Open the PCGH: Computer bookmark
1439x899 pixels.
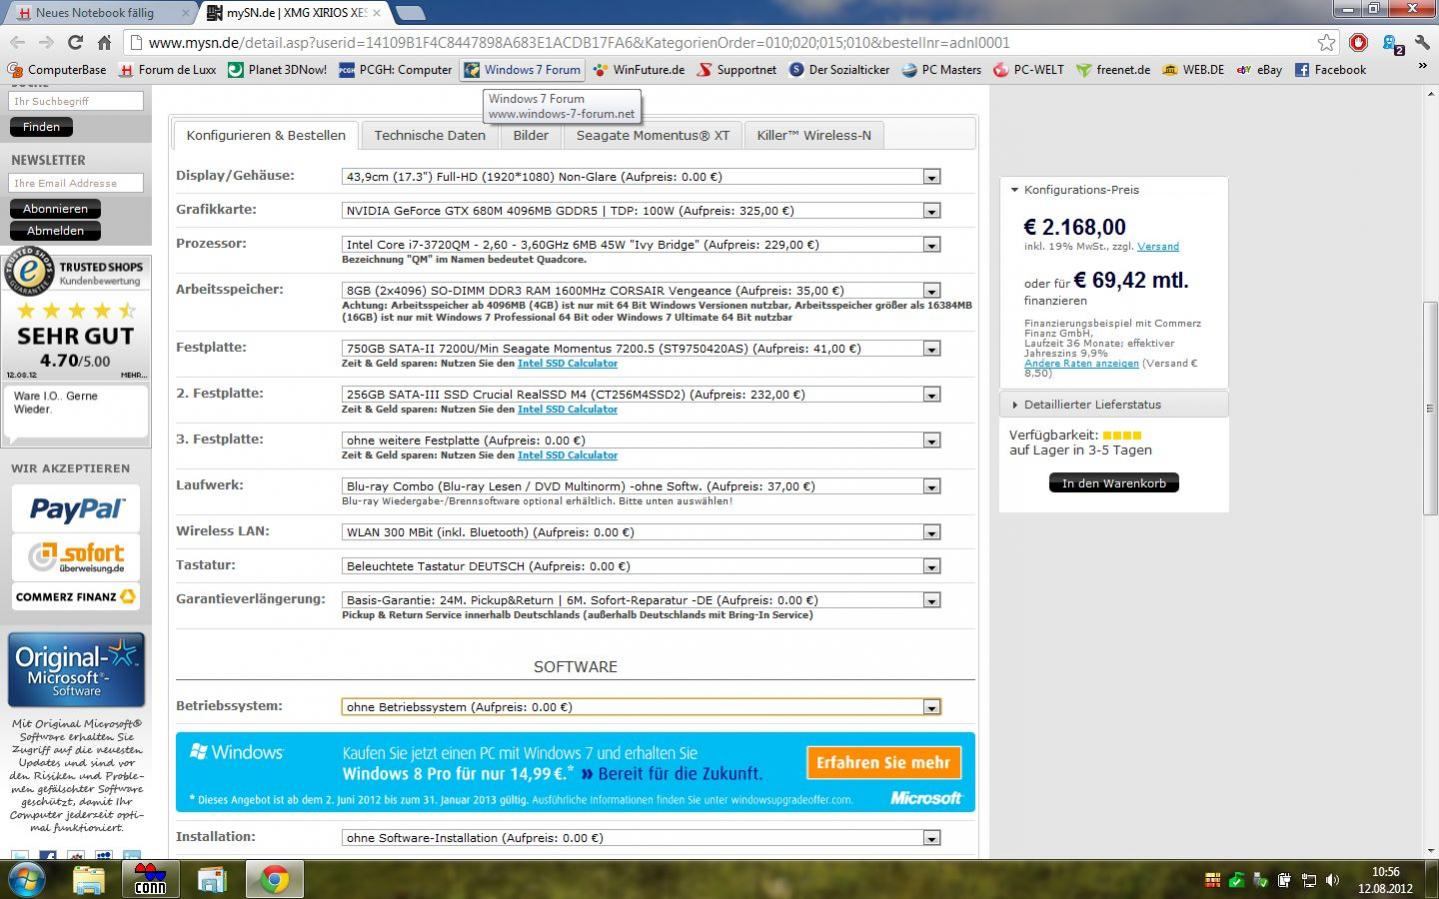coord(395,70)
